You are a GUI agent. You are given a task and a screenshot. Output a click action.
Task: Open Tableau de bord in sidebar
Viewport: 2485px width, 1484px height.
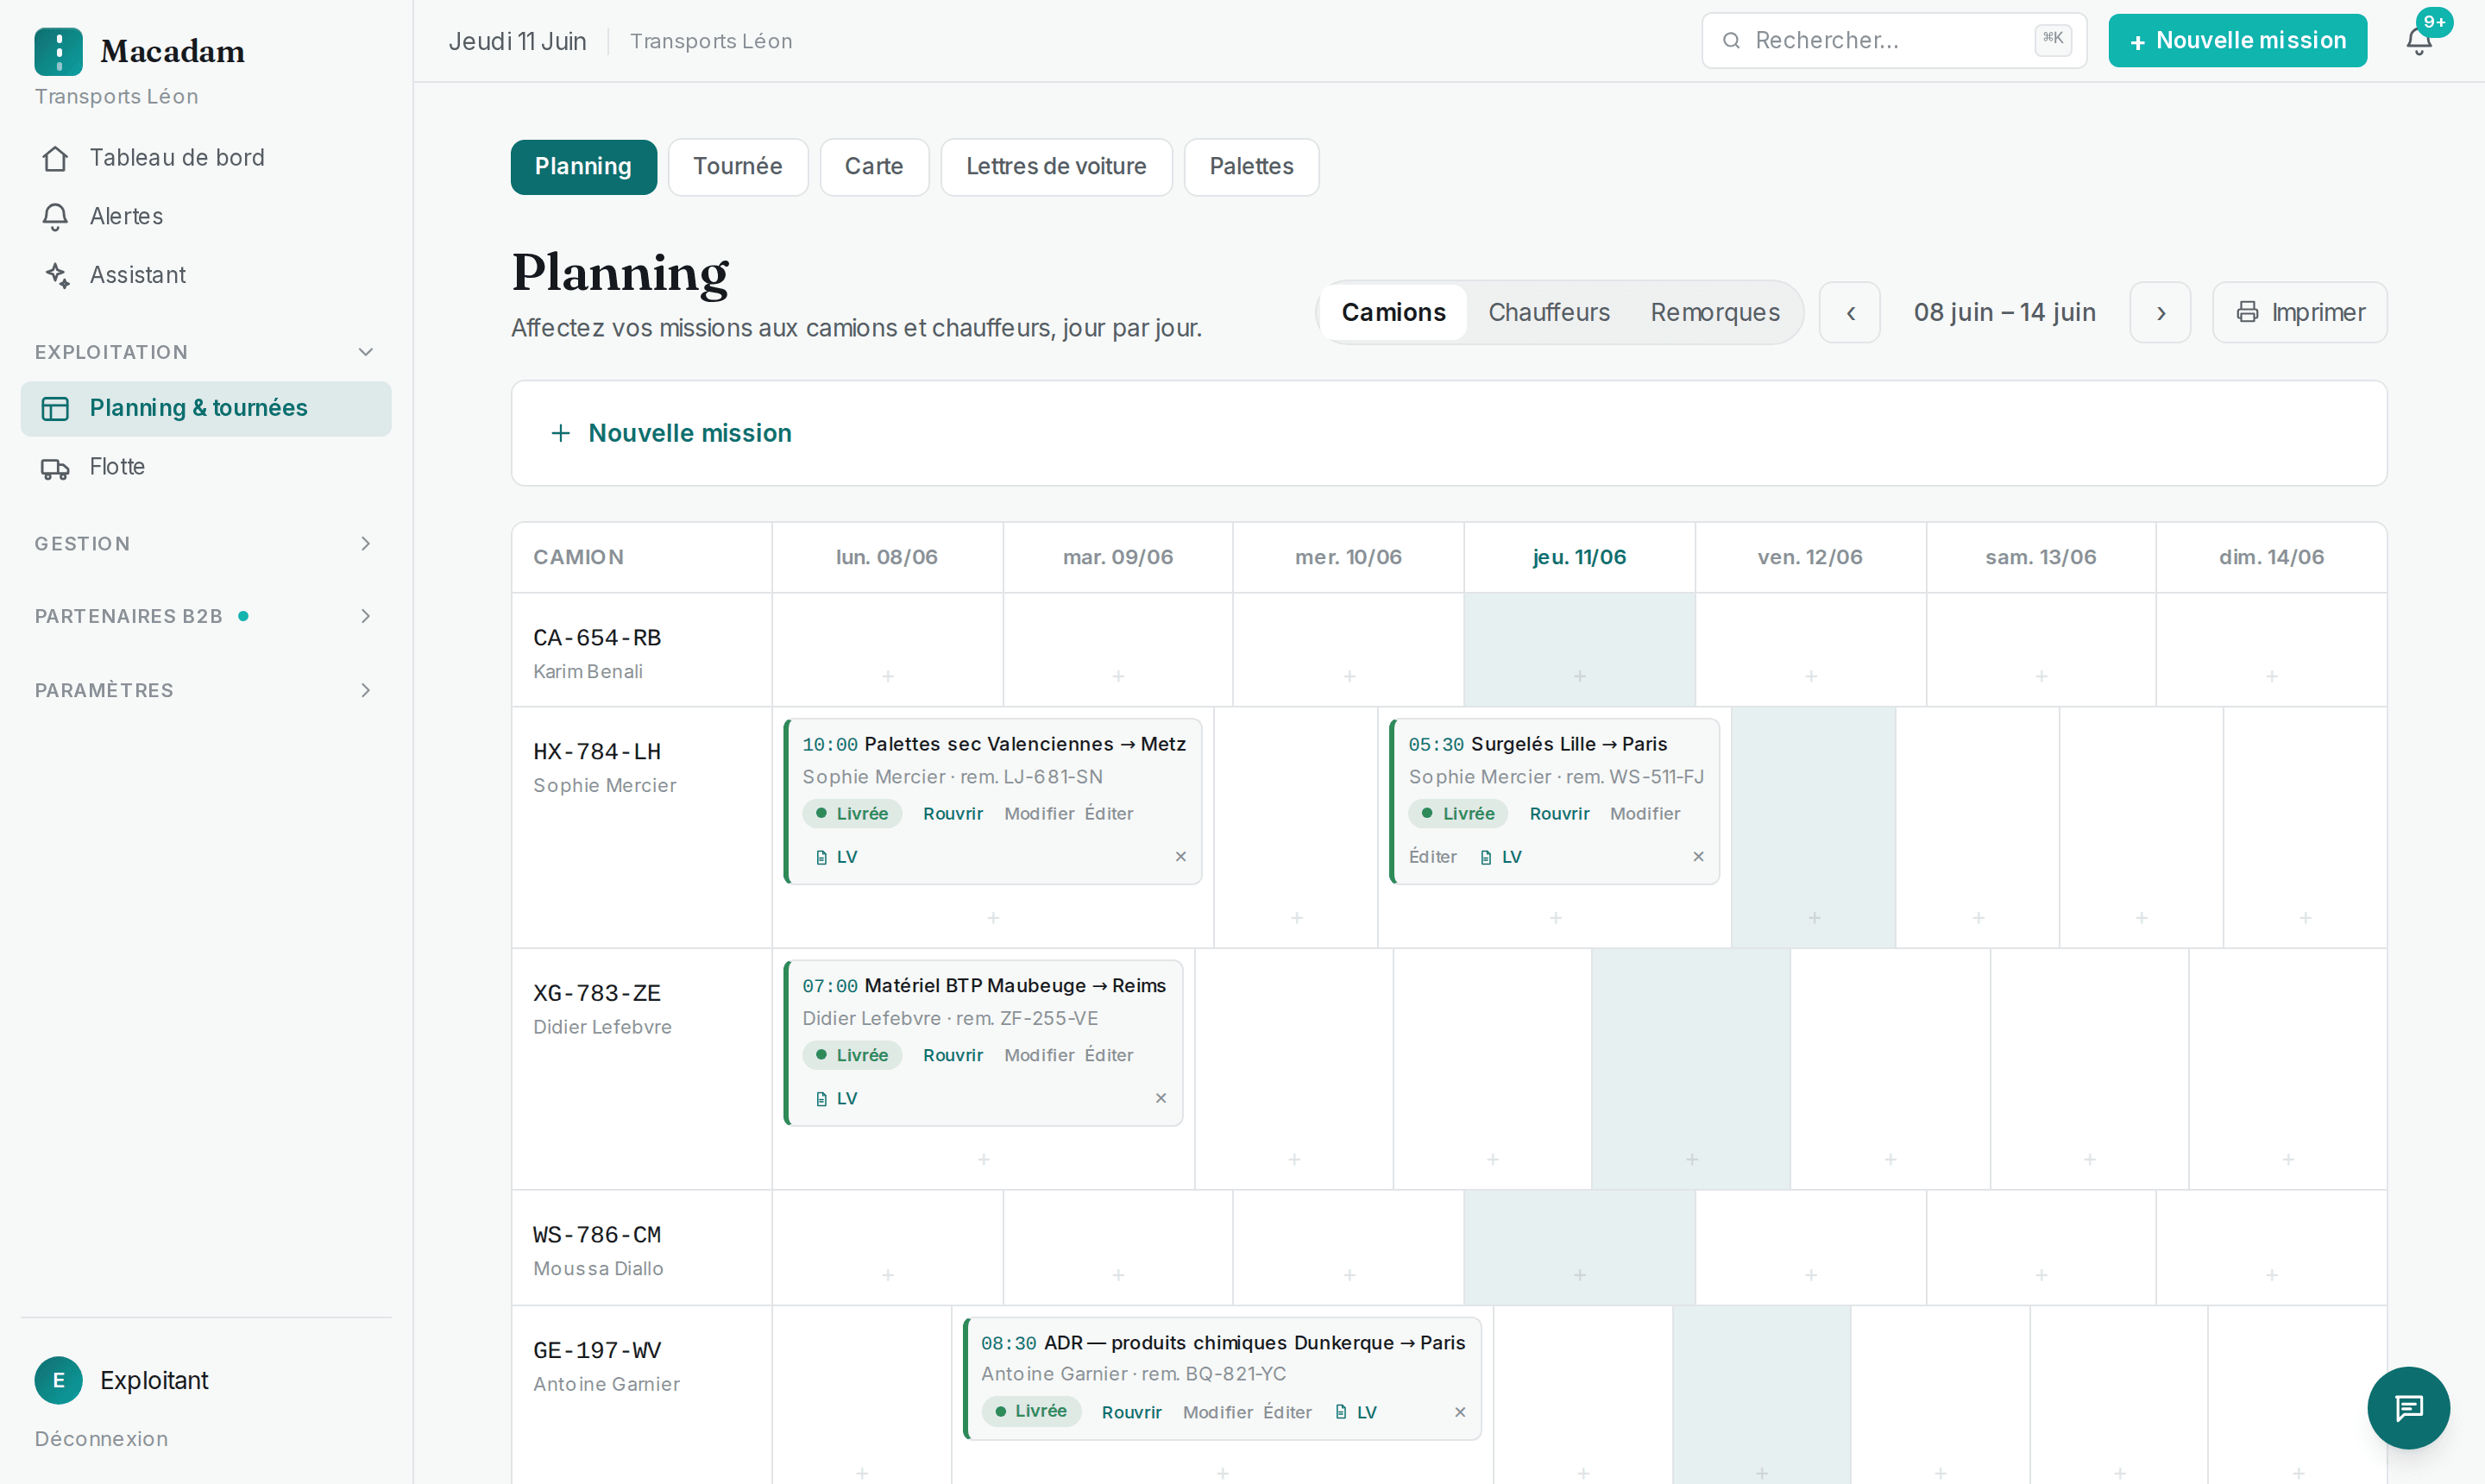[x=206, y=158]
